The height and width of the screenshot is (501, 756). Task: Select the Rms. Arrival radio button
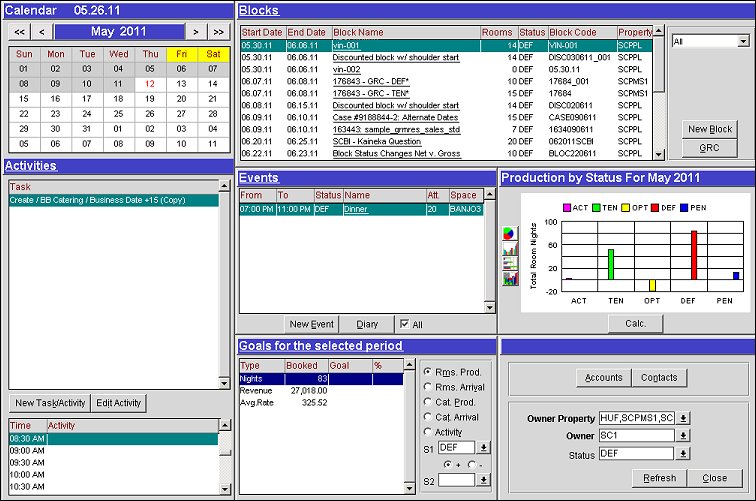429,387
